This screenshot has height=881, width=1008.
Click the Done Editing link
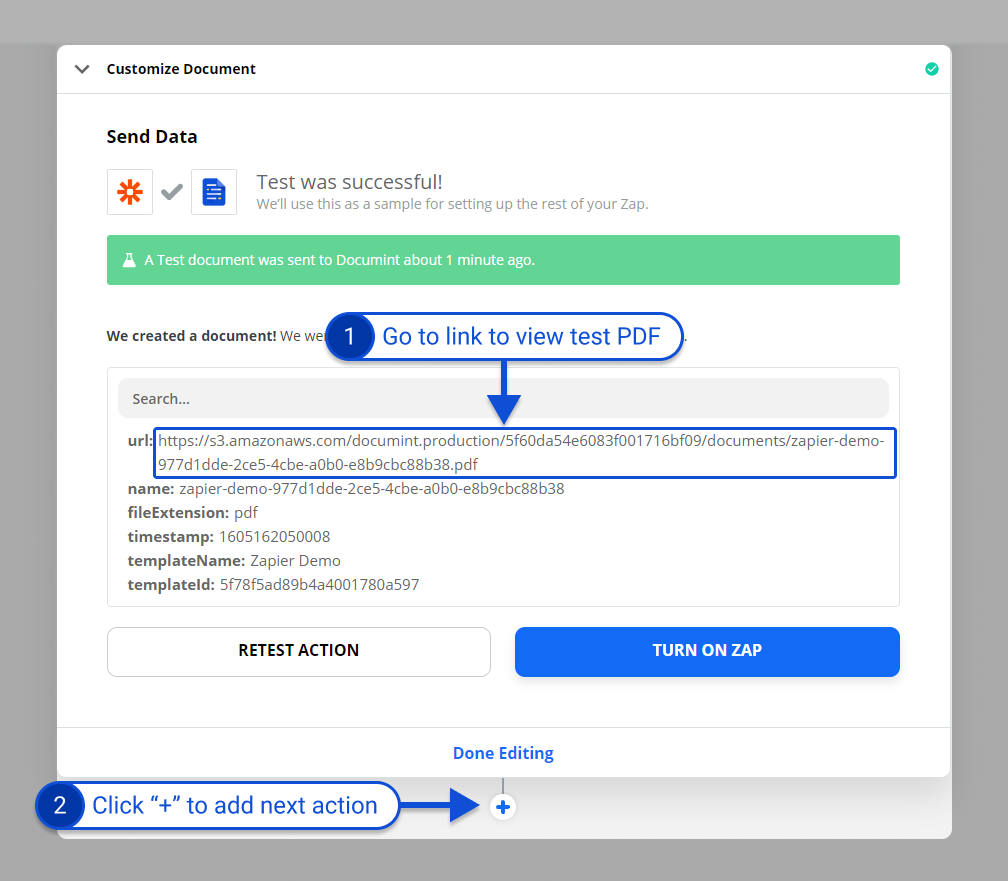(503, 753)
